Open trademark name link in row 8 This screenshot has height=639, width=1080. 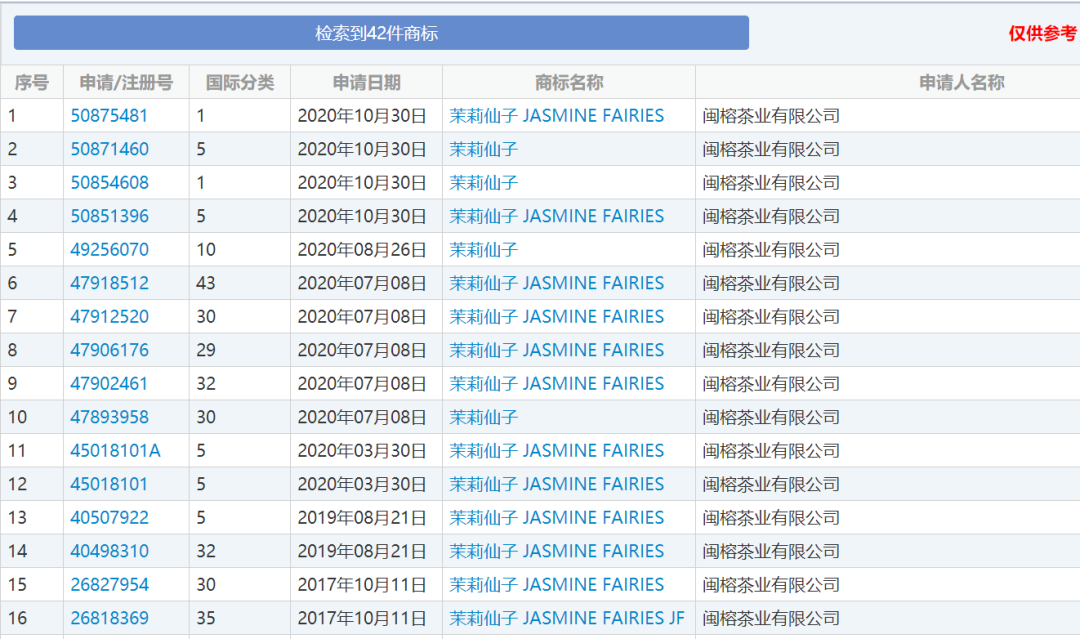pyautogui.click(x=557, y=350)
